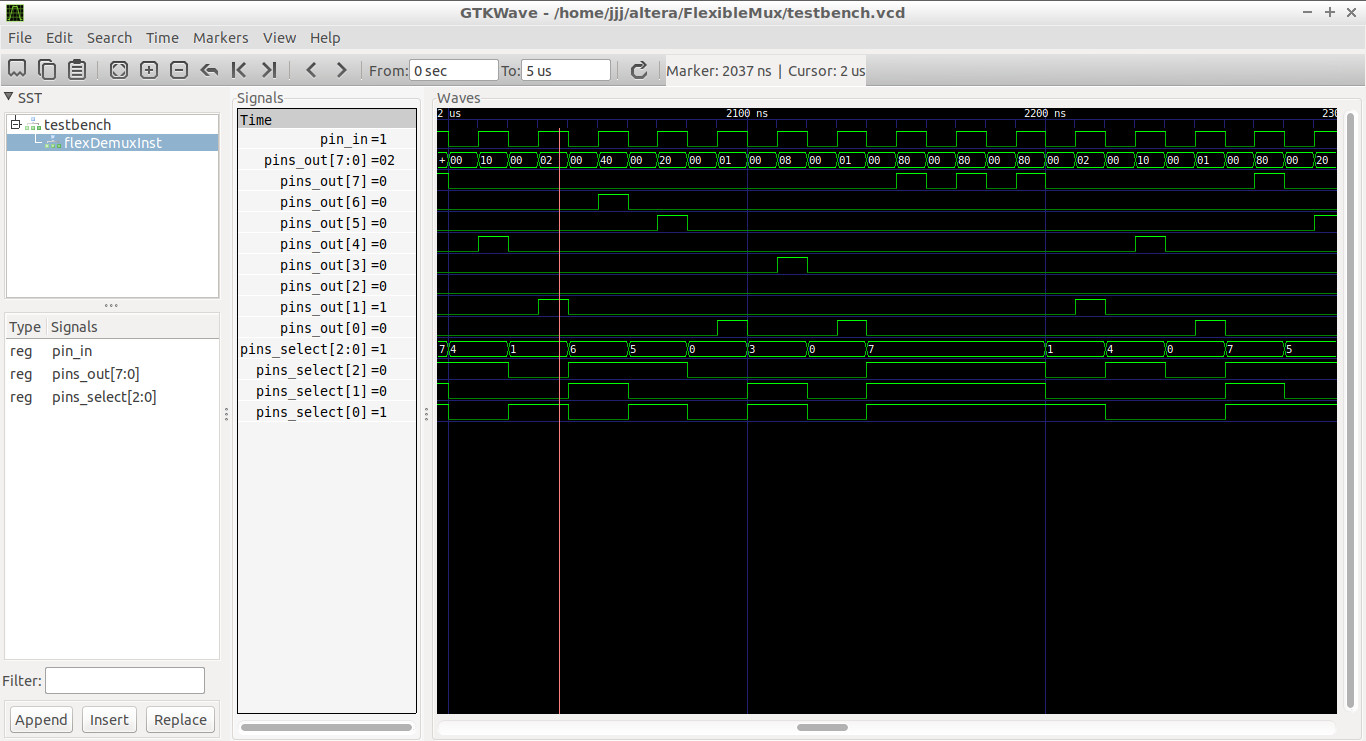Screen dimensions: 1366x741
Task: Click the 2100 ns mark on the time ruler
Action: (746, 114)
